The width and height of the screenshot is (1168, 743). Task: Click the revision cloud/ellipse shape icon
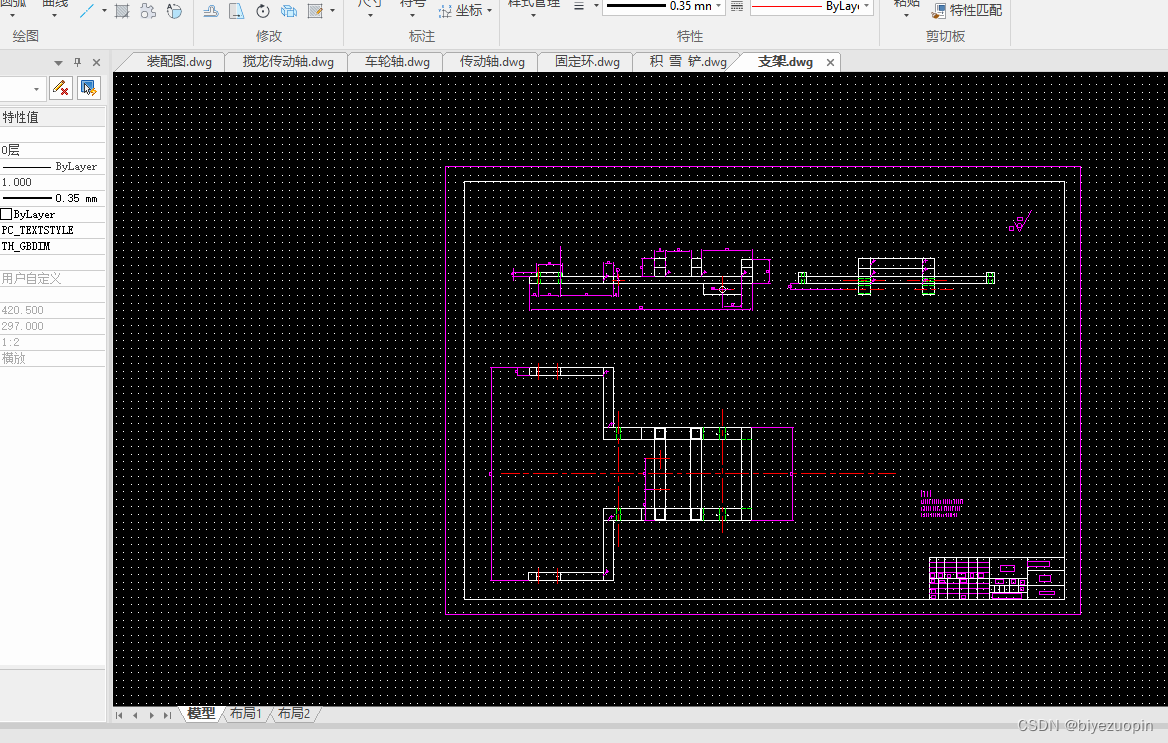point(174,10)
